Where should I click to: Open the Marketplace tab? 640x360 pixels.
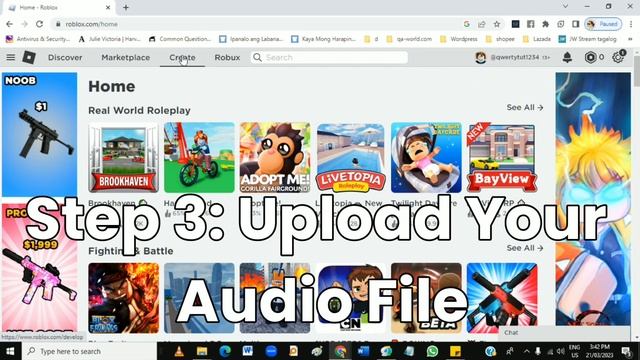(x=125, y=58)
